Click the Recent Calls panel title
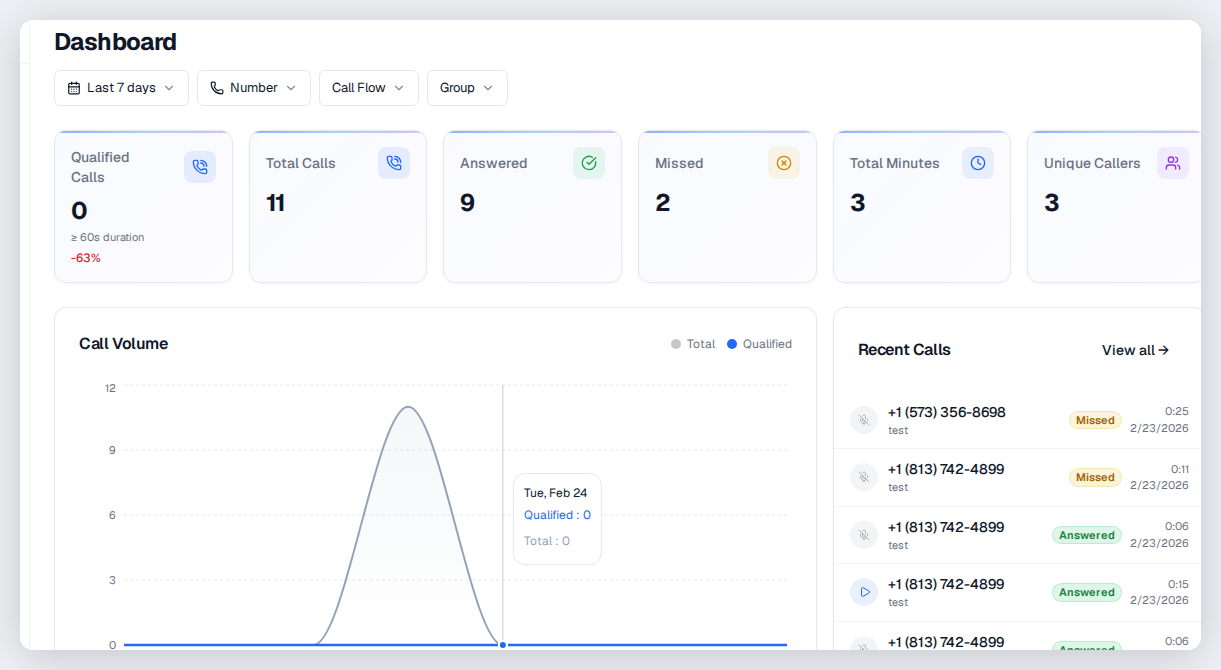Viewport: 1221px width, 670px height. click(x=904, y=350)
